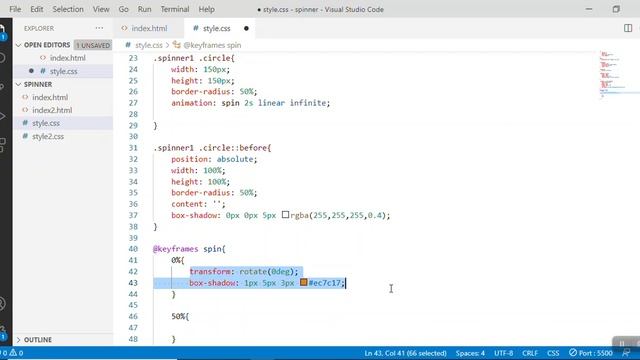
Task: Click the Port : 5500 Live Server item
Action: coord(591,353)
